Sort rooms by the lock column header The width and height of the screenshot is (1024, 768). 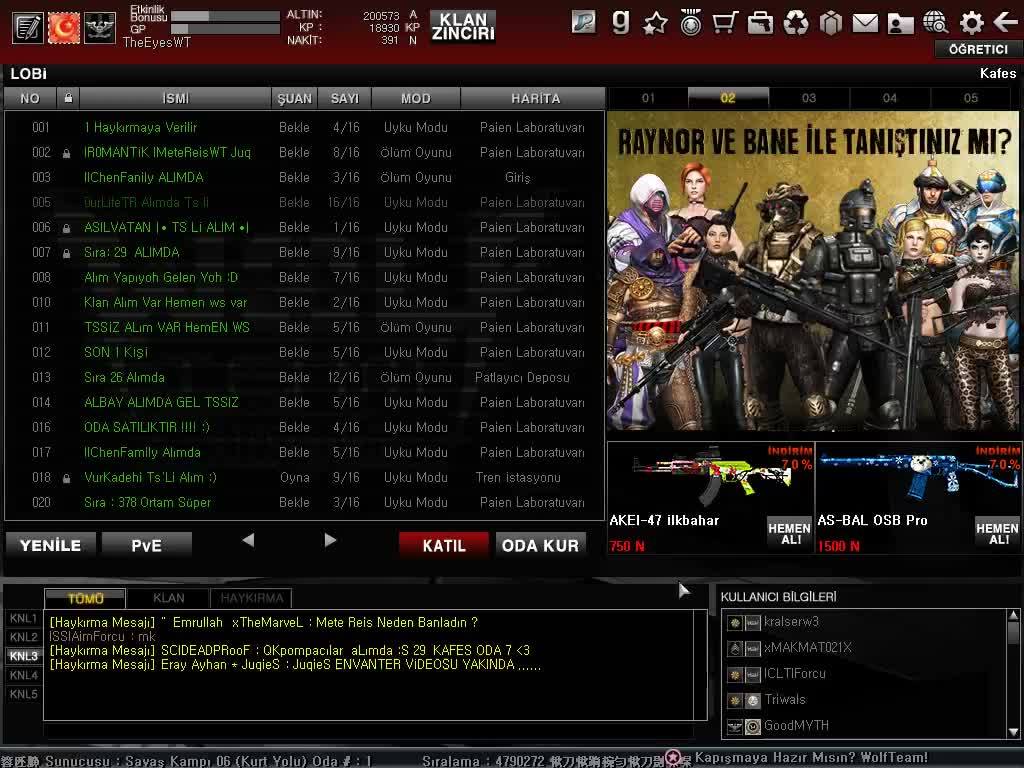pyautogui.click(x=68, y=98)
